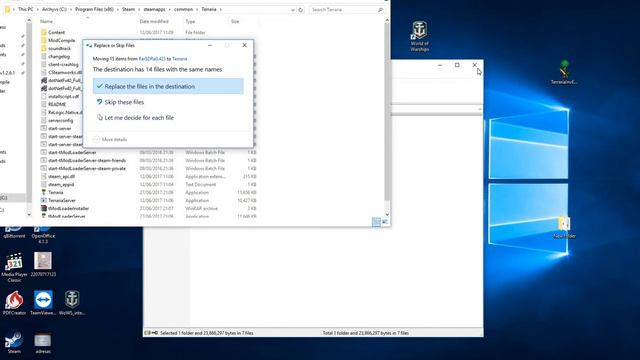Image resolution: width=640 pixels, height=360 pixels.
Task: Choose Replace the files in the destination
Action: (168, 86)
